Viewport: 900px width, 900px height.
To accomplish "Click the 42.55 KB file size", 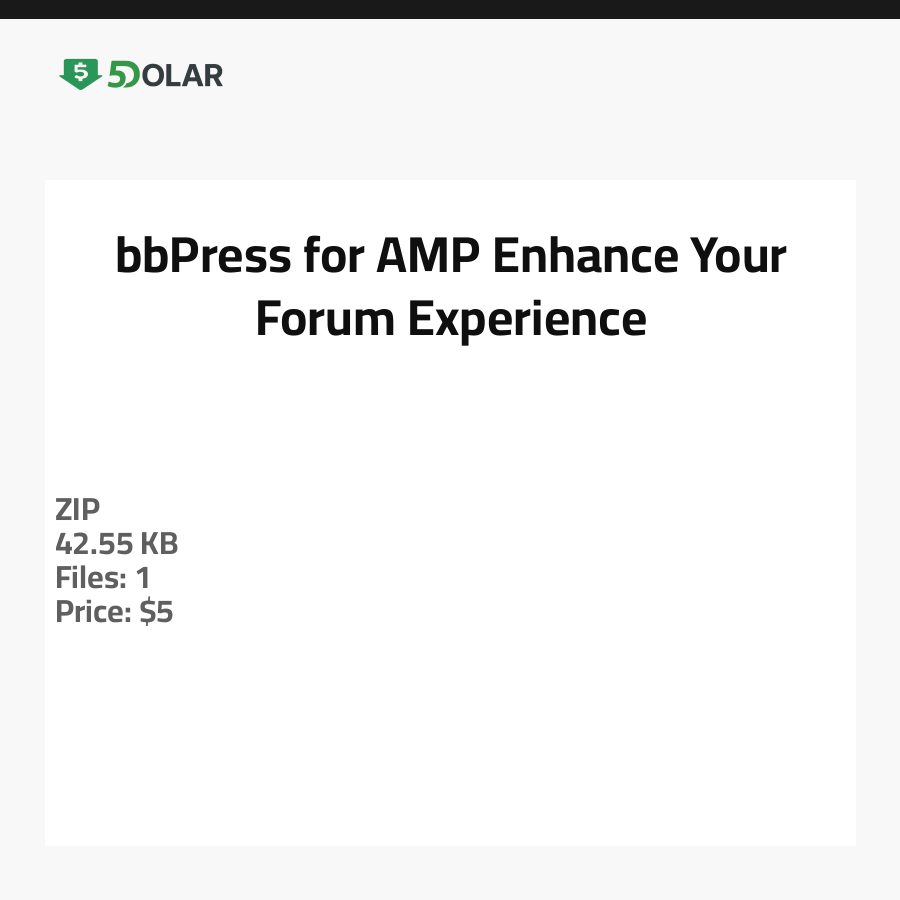I will tap(116, 544).
